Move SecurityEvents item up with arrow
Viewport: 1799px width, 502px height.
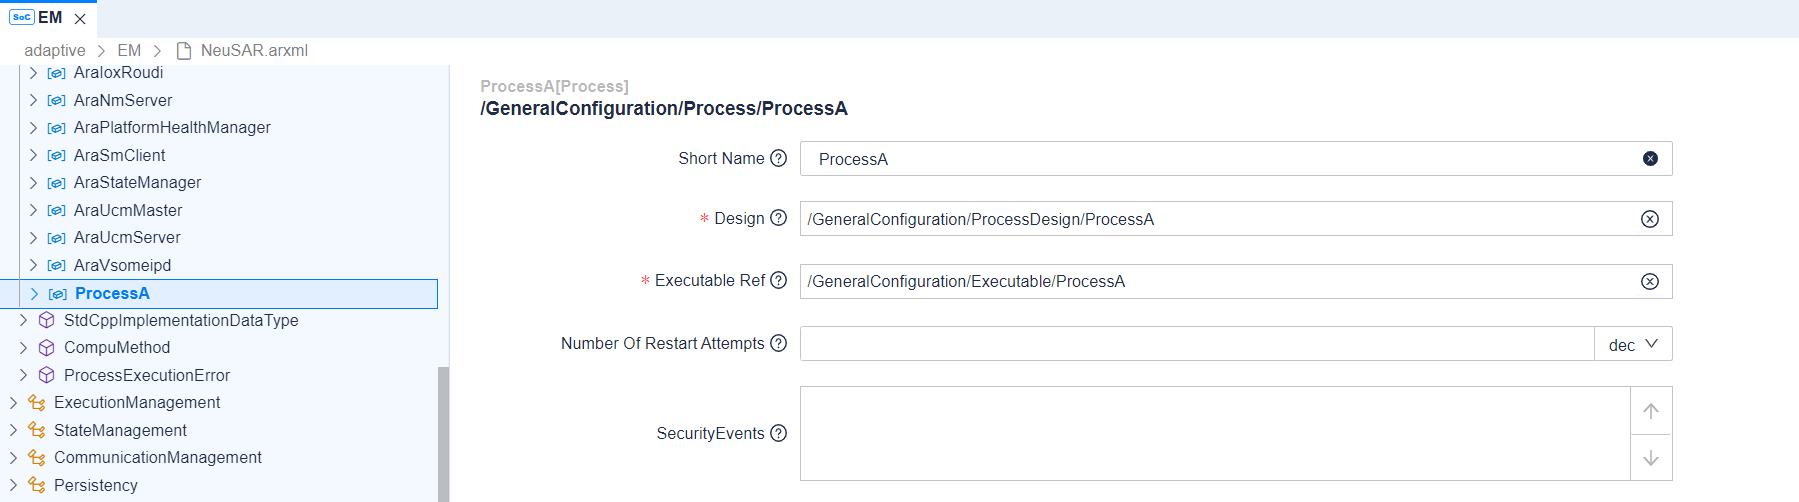(x=1651, y=411)
